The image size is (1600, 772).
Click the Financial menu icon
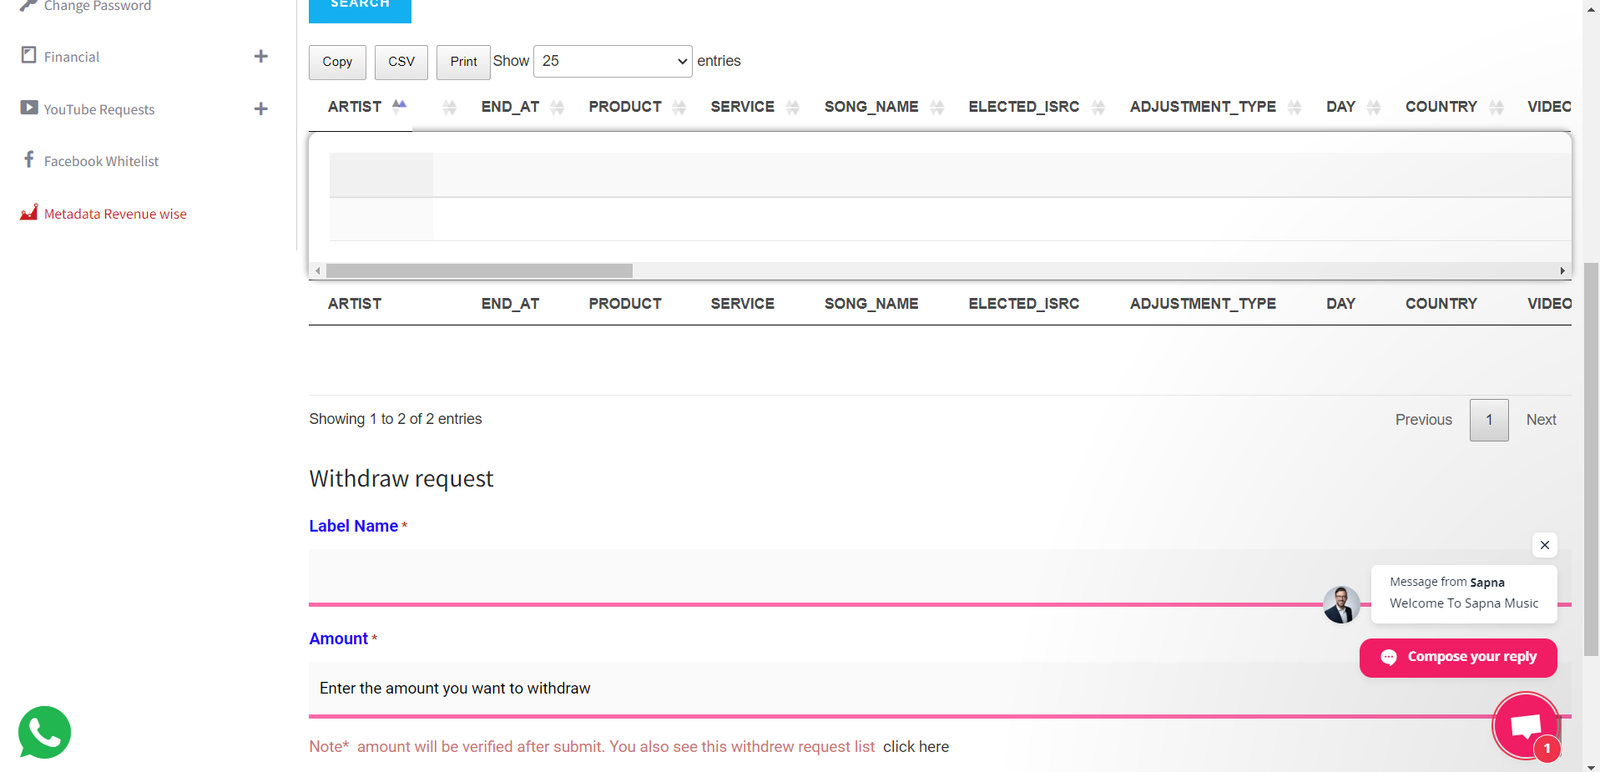point(29,56)
